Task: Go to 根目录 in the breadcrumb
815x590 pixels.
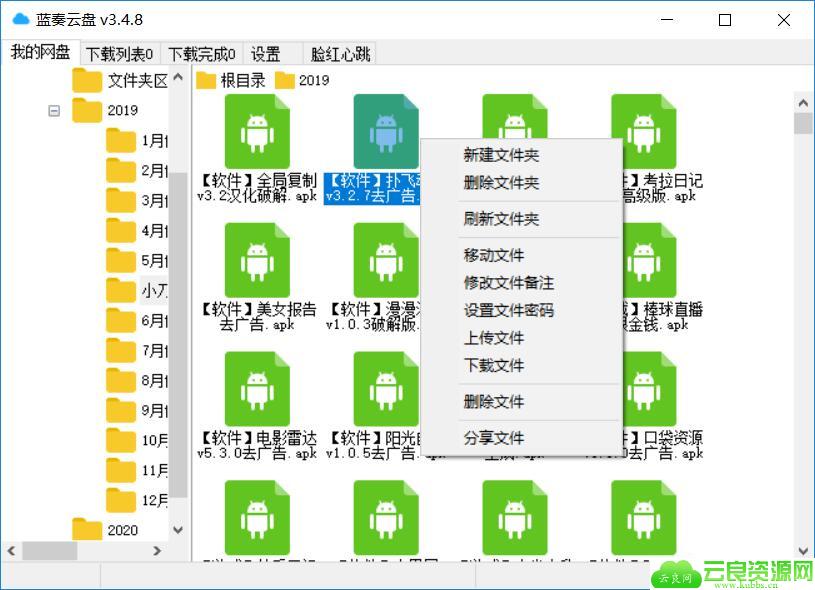Action: coord(242,81)
